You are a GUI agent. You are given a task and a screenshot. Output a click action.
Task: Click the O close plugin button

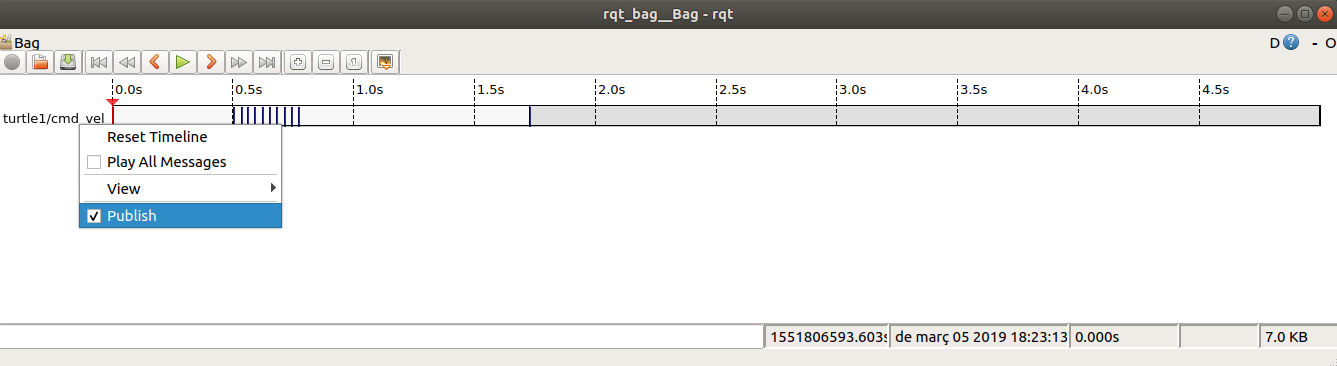tap(1330, 43)
